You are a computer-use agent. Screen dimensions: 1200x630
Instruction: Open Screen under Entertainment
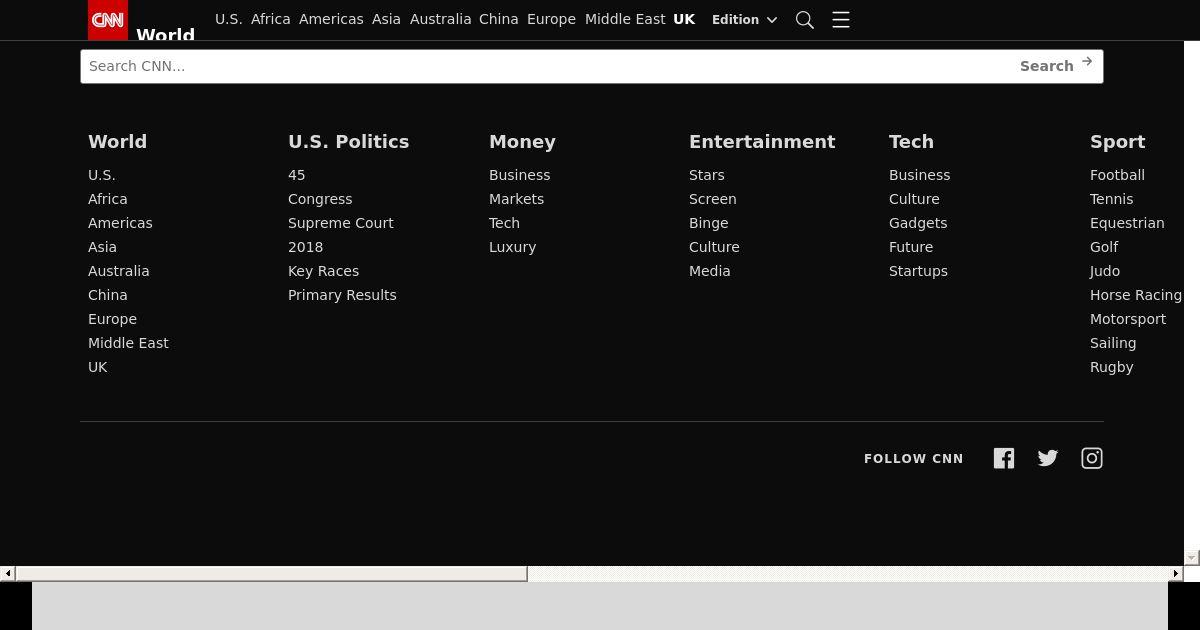(712, 199)
